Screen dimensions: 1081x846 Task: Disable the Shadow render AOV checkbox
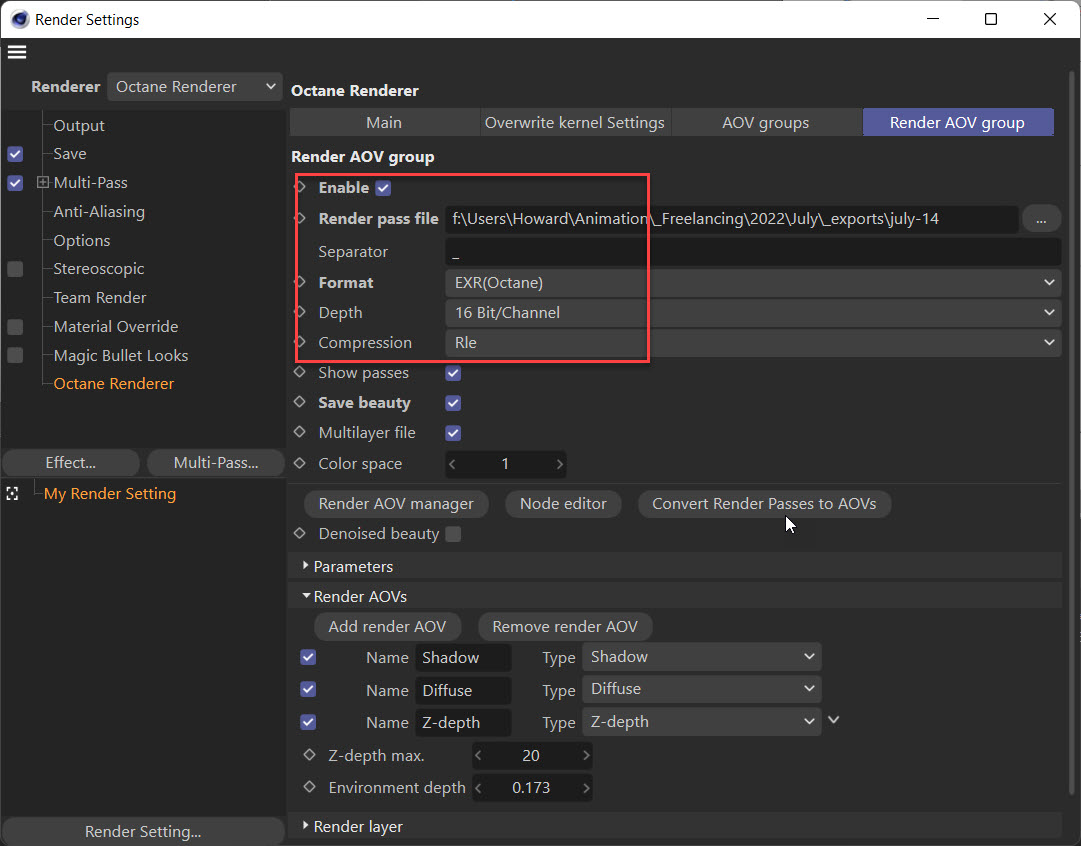pyautogui.click(x=308, y=658)
